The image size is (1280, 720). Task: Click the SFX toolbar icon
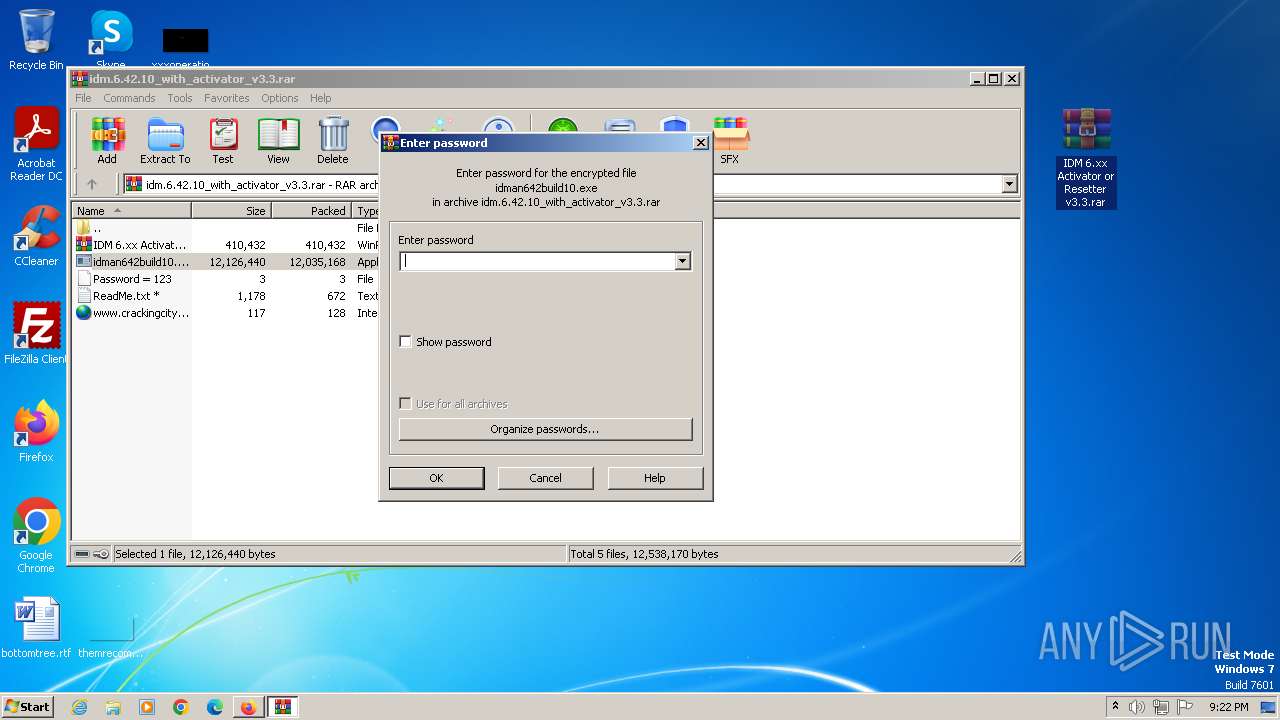(730, 141)
